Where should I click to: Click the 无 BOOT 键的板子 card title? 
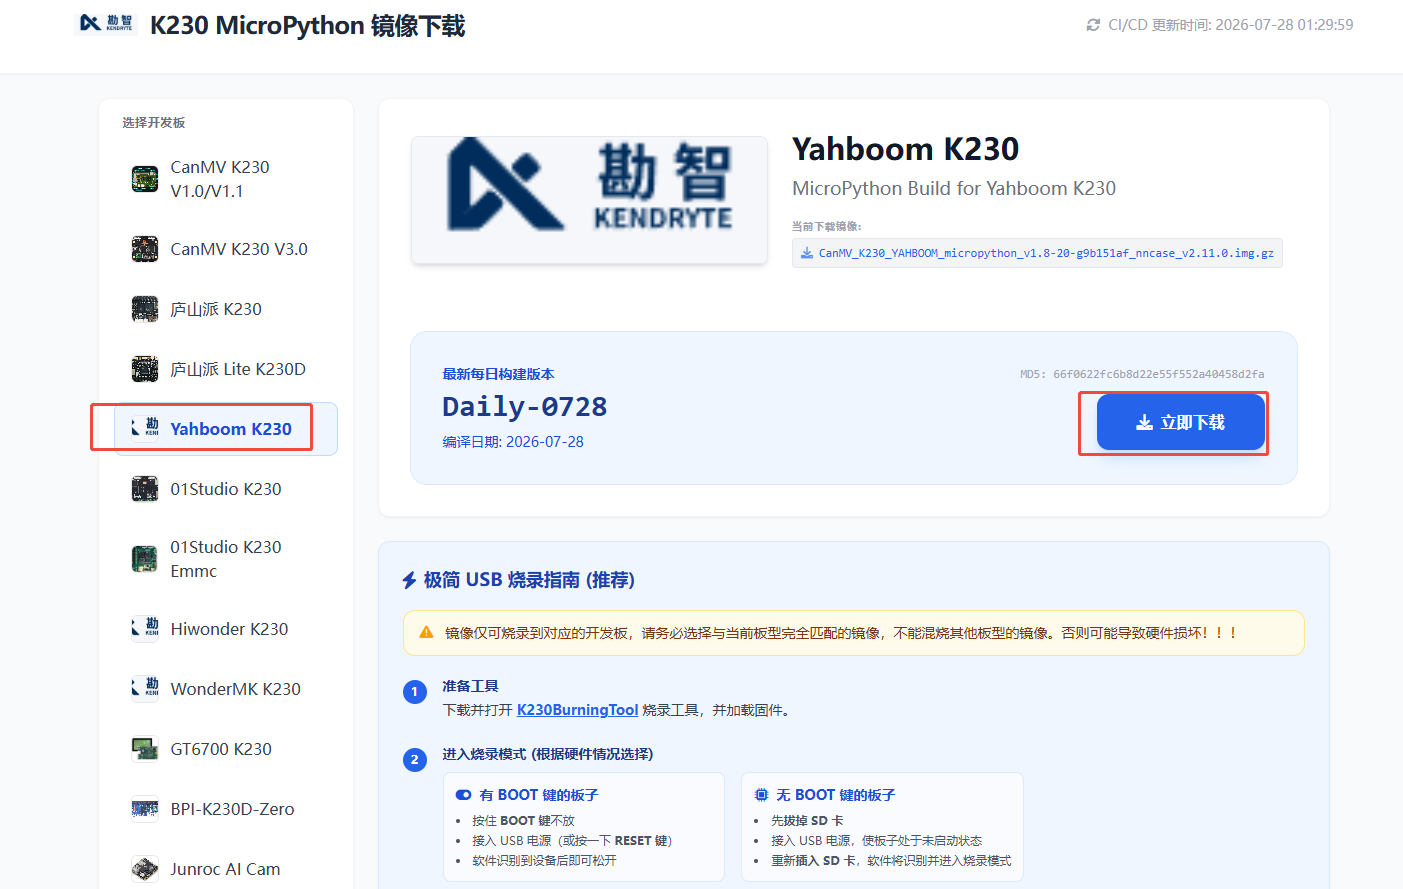(x=836, y=795)
